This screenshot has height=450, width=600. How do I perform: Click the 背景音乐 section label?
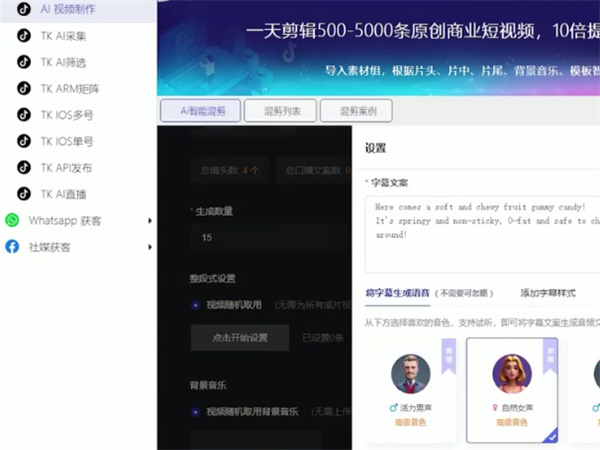click(208, 385)
